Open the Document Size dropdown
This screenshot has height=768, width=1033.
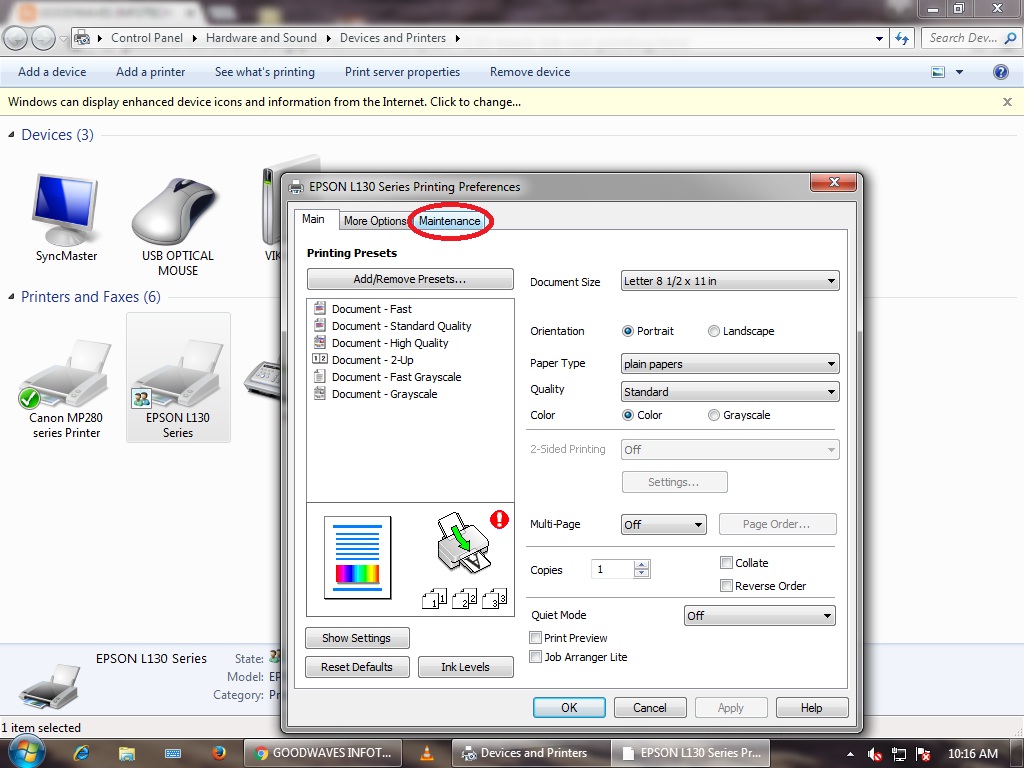833,281
